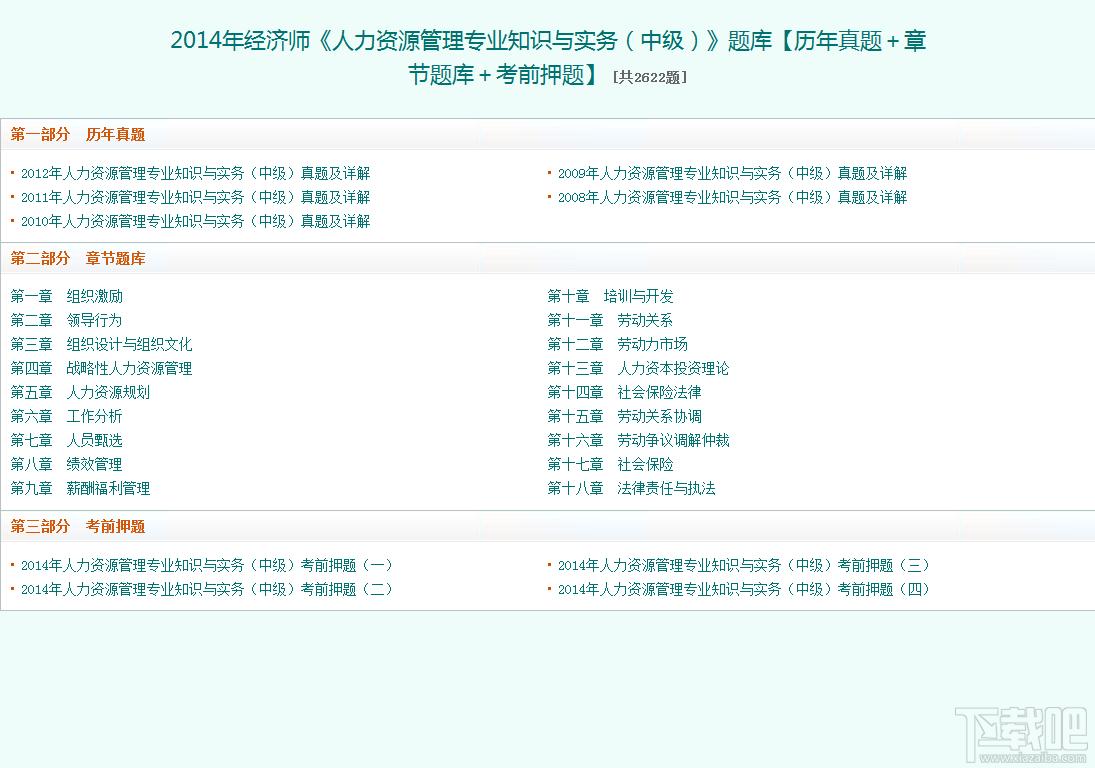
Task: Click the 第二部分 章节题库 section header
Action: [78, 259]
